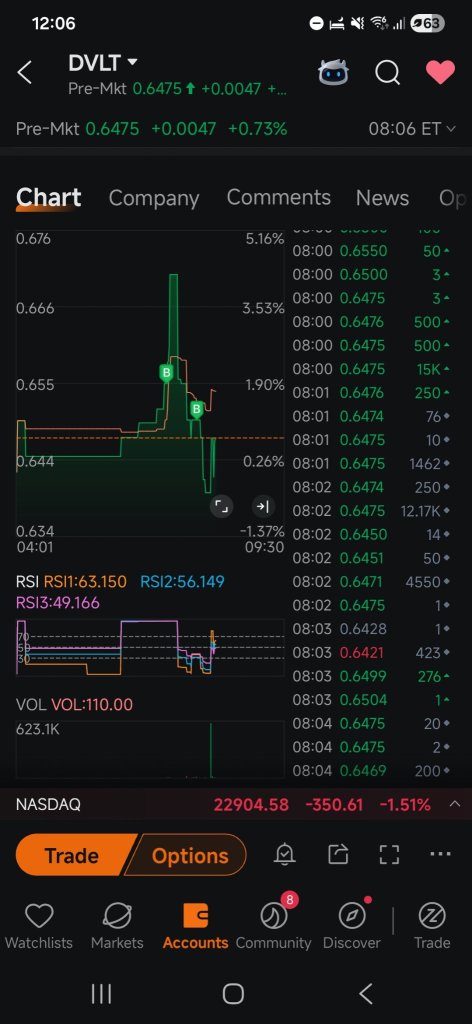472x1024 pixels.
Task: Switch to the Company tab
Action: click(x=153, y=198)
